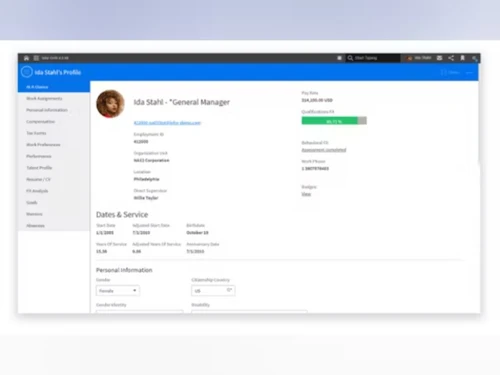Click the Personal Information section heading

(x=124, y=270)
